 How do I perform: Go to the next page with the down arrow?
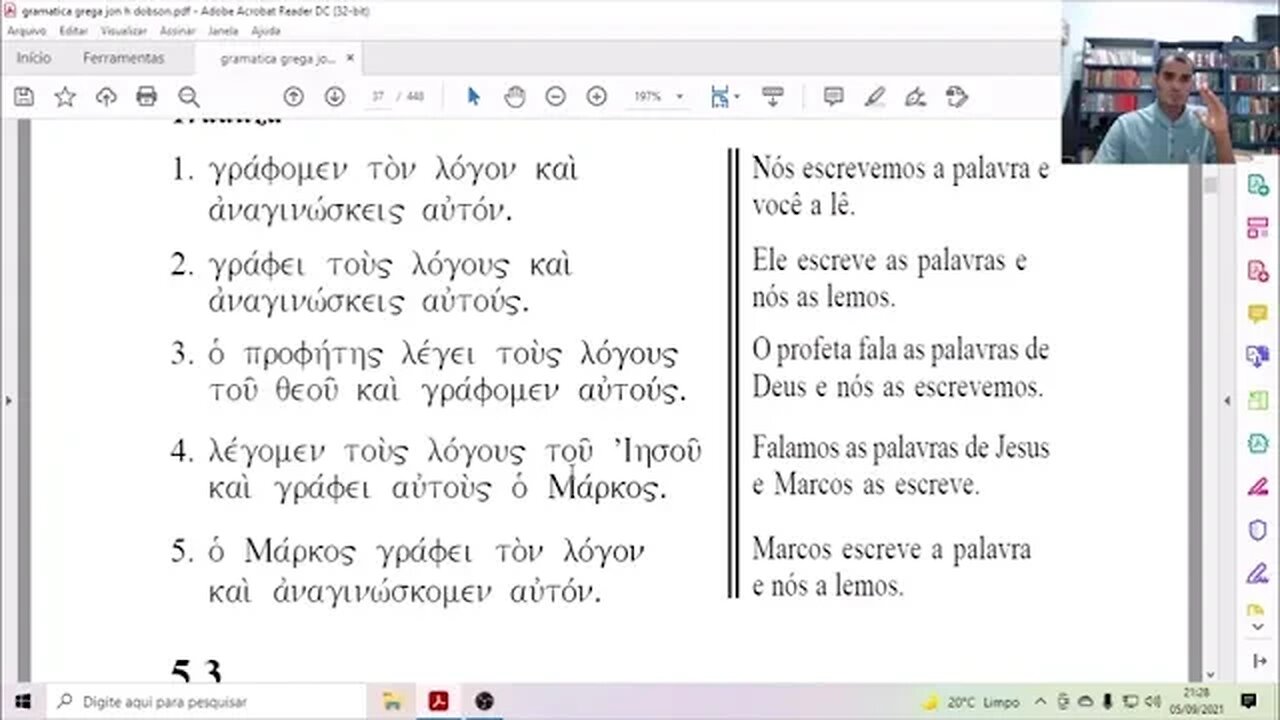click(334, 97)
